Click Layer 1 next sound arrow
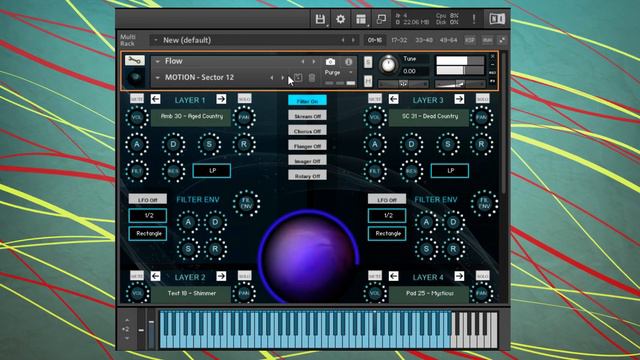This screenshot has height=360, width=640. pyautogui.click(x=221, y=99)
